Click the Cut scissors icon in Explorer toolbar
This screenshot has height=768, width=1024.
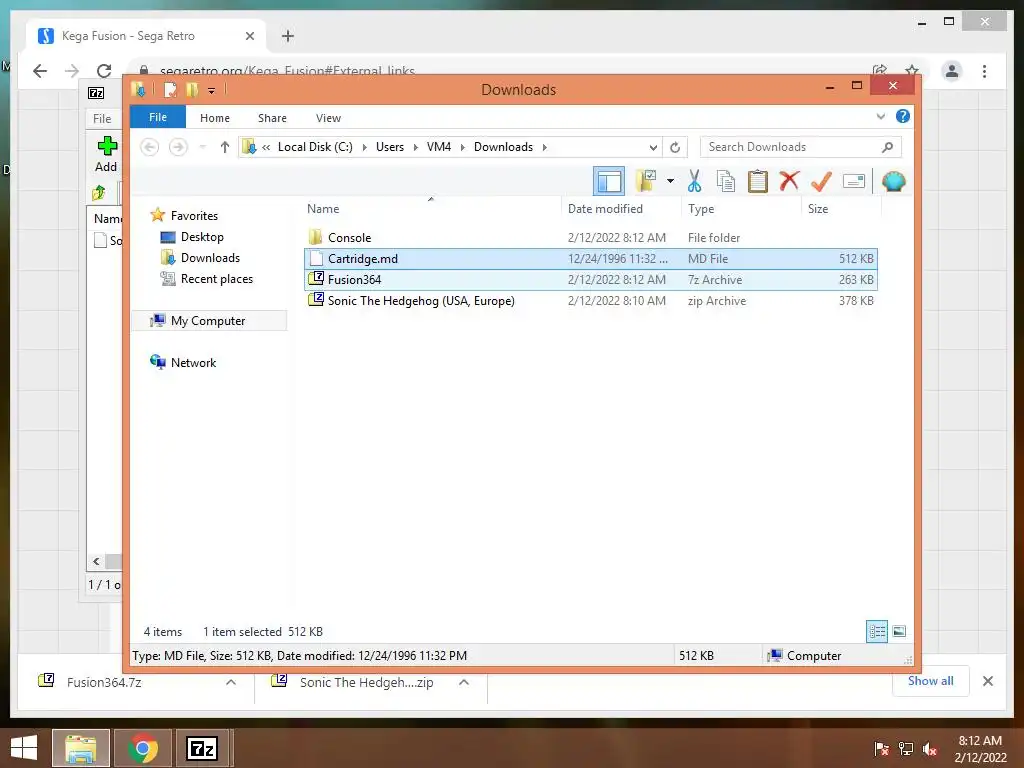click(x=694, y=181)
